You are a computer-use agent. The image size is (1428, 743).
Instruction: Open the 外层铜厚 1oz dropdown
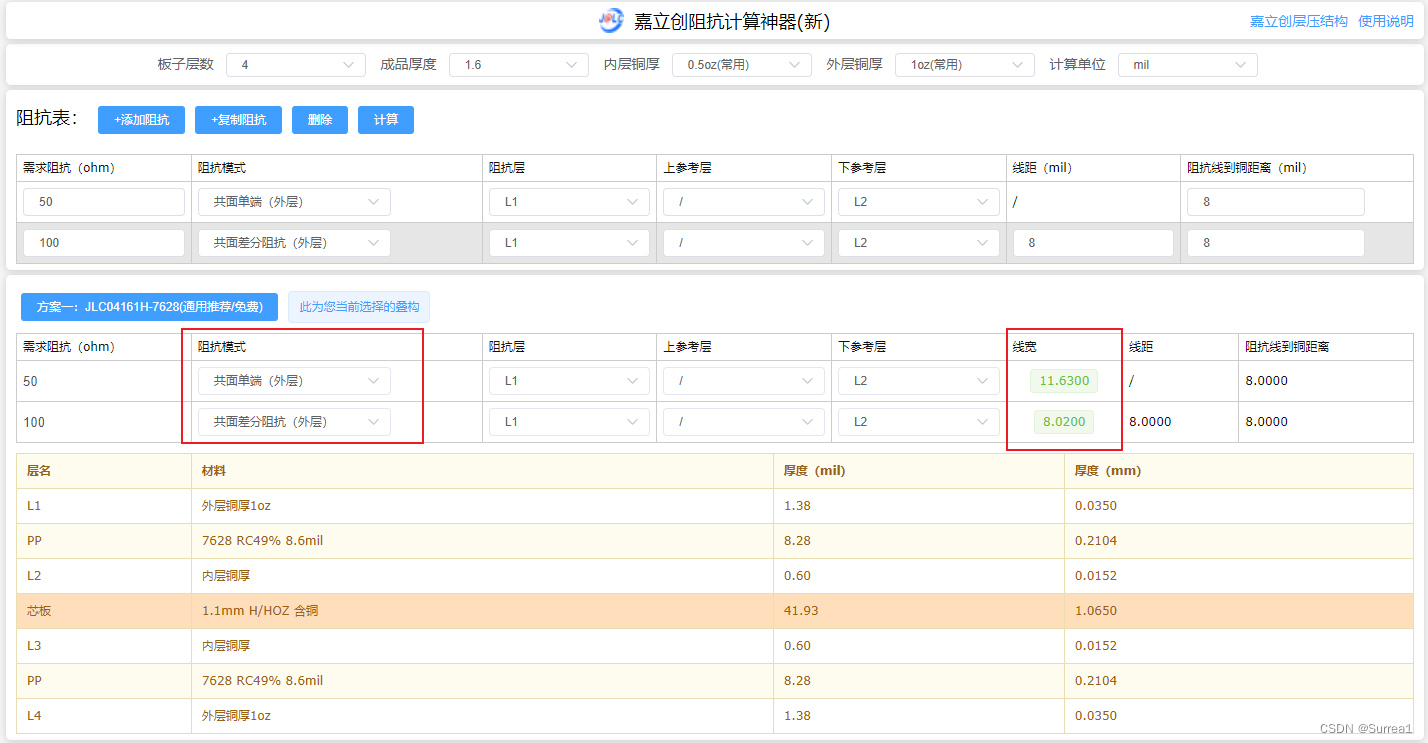[x=965, y=65]
